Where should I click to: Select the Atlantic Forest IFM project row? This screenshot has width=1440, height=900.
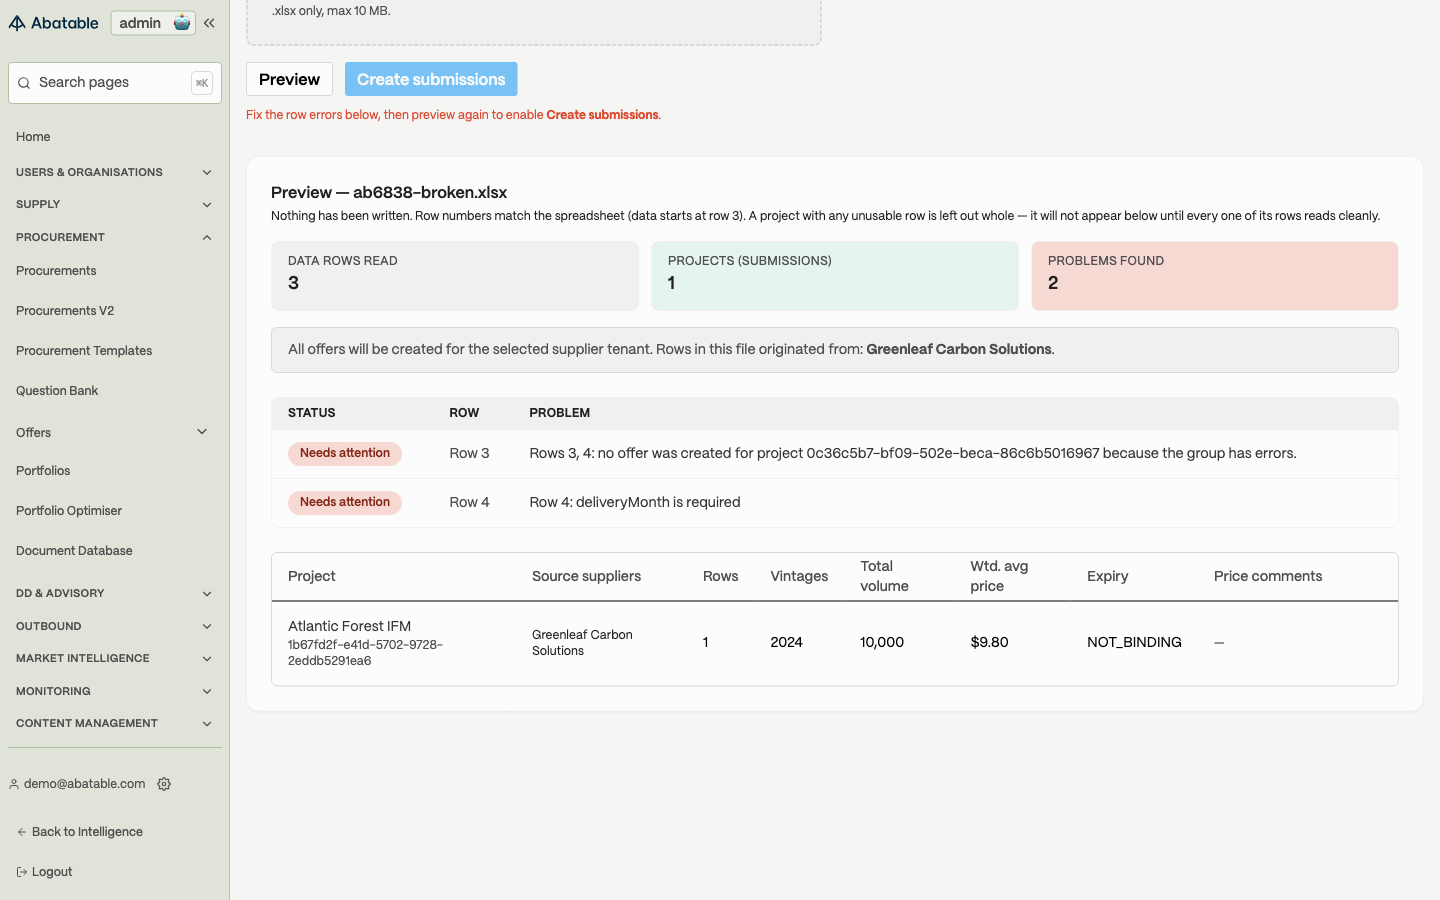(x=835, y=643)
